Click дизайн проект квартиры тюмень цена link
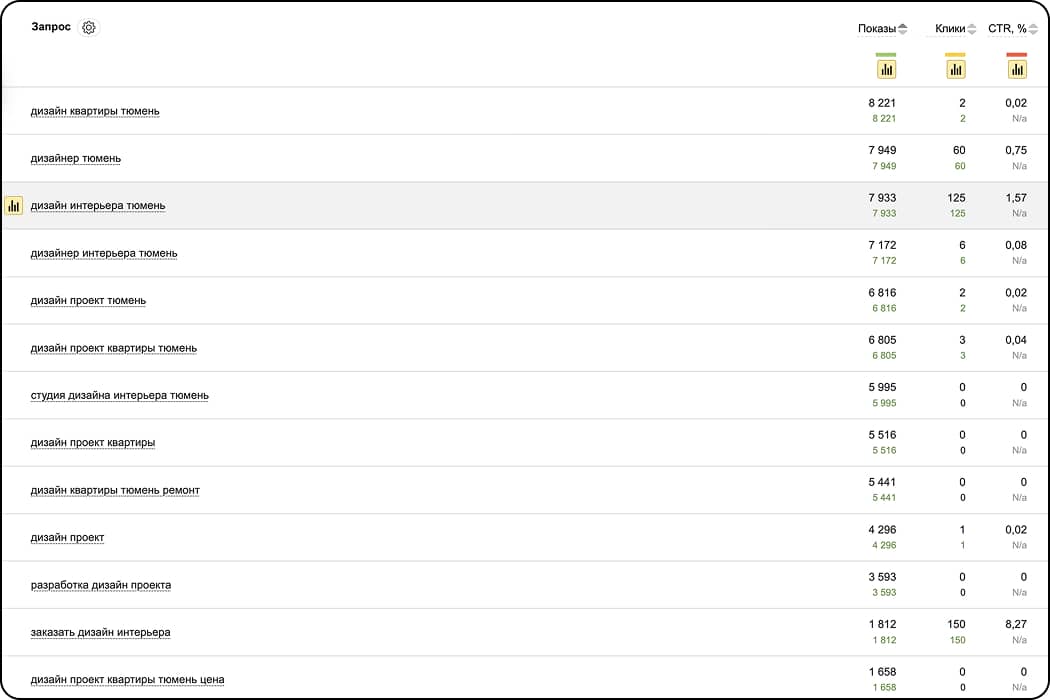 pyautogui.click(x=127, y=680)
